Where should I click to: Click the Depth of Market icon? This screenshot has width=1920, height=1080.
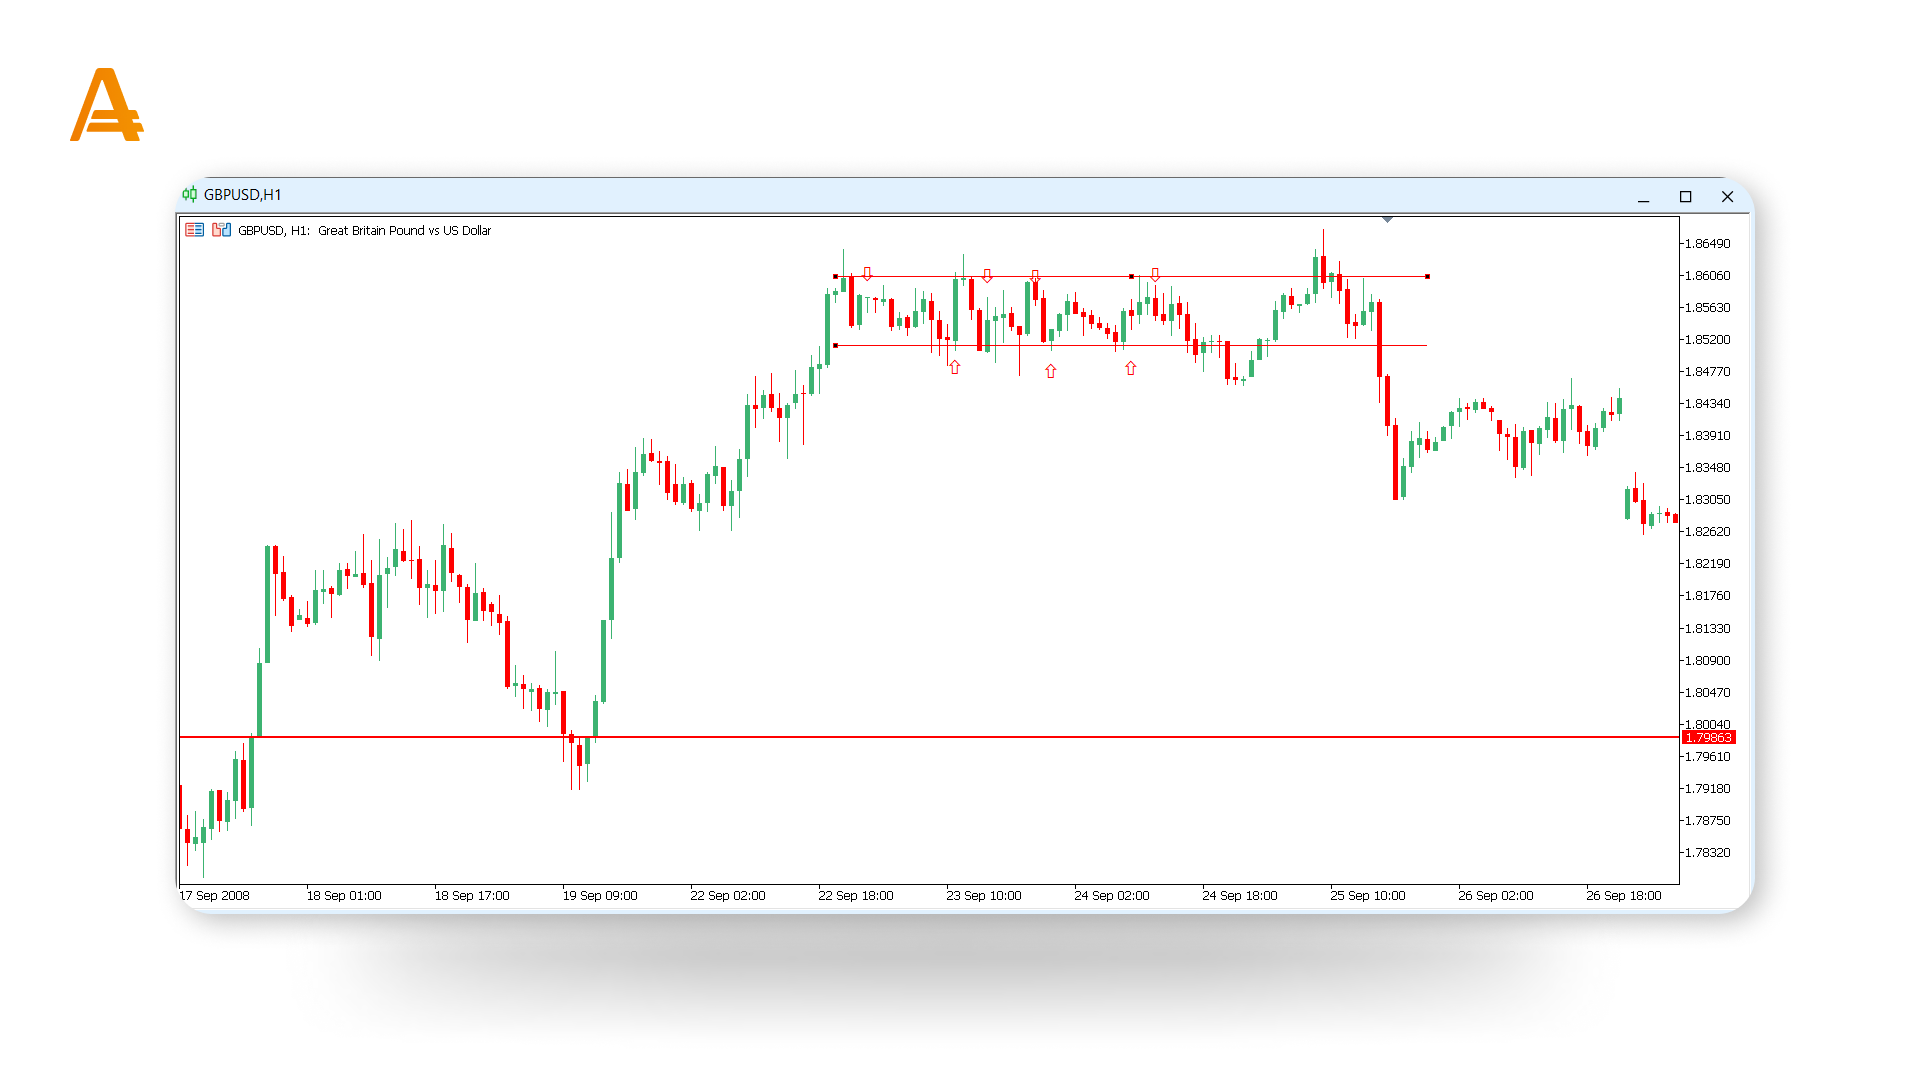(194, 230)
